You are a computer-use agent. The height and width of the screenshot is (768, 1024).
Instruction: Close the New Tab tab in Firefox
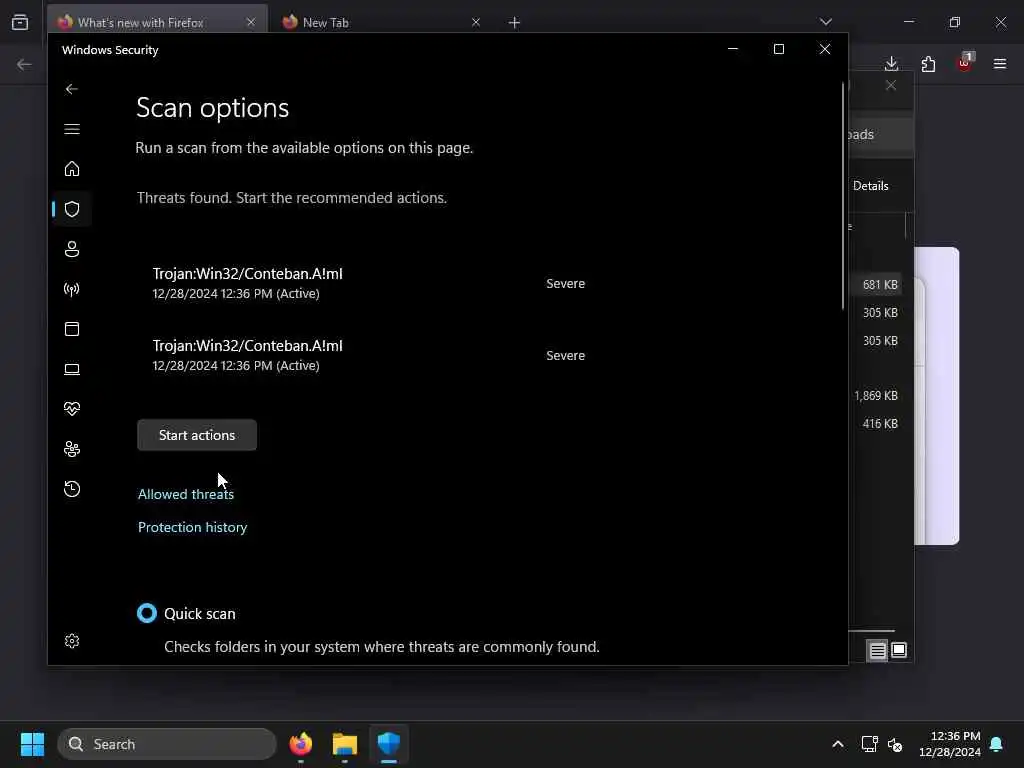[x=476, y=22]
